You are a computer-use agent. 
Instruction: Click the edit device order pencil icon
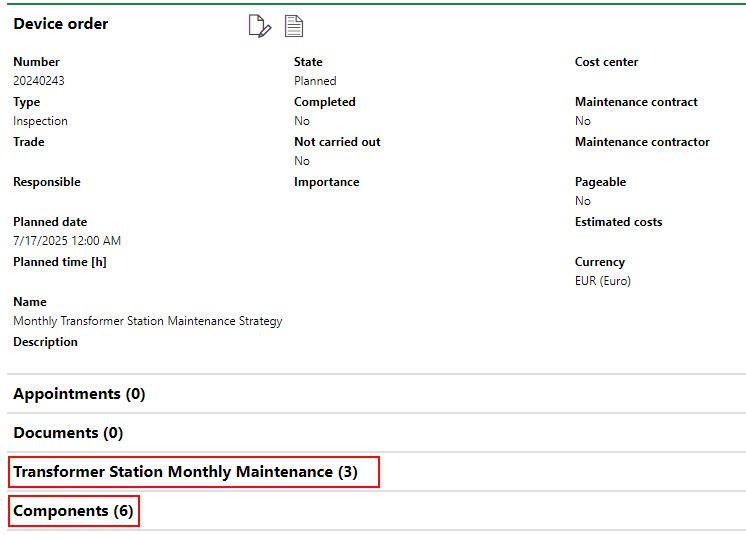click(259, 27)
